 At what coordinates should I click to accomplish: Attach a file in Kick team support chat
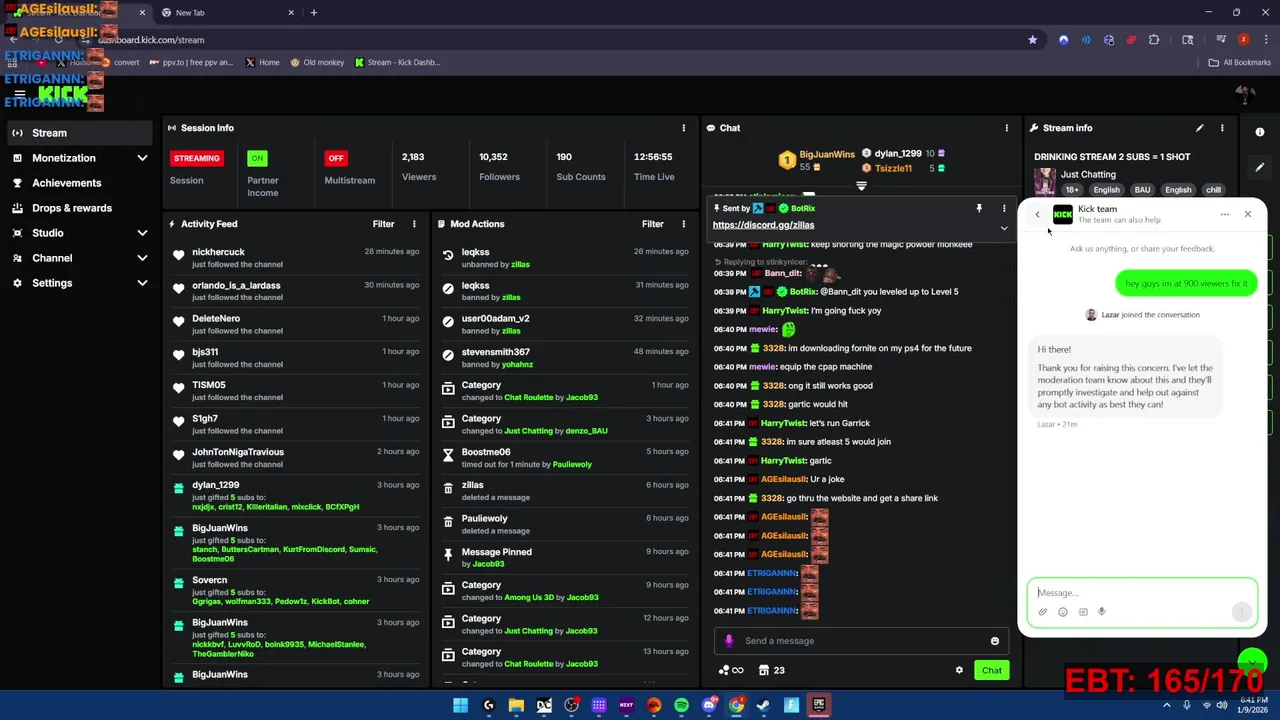click(1043, 612)
